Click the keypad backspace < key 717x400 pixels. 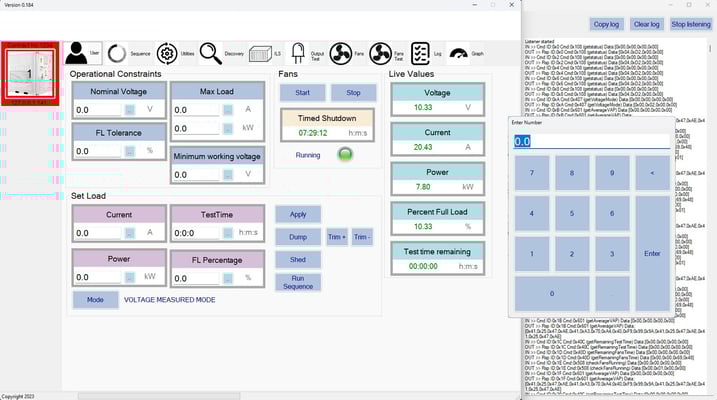coord(653,173)
